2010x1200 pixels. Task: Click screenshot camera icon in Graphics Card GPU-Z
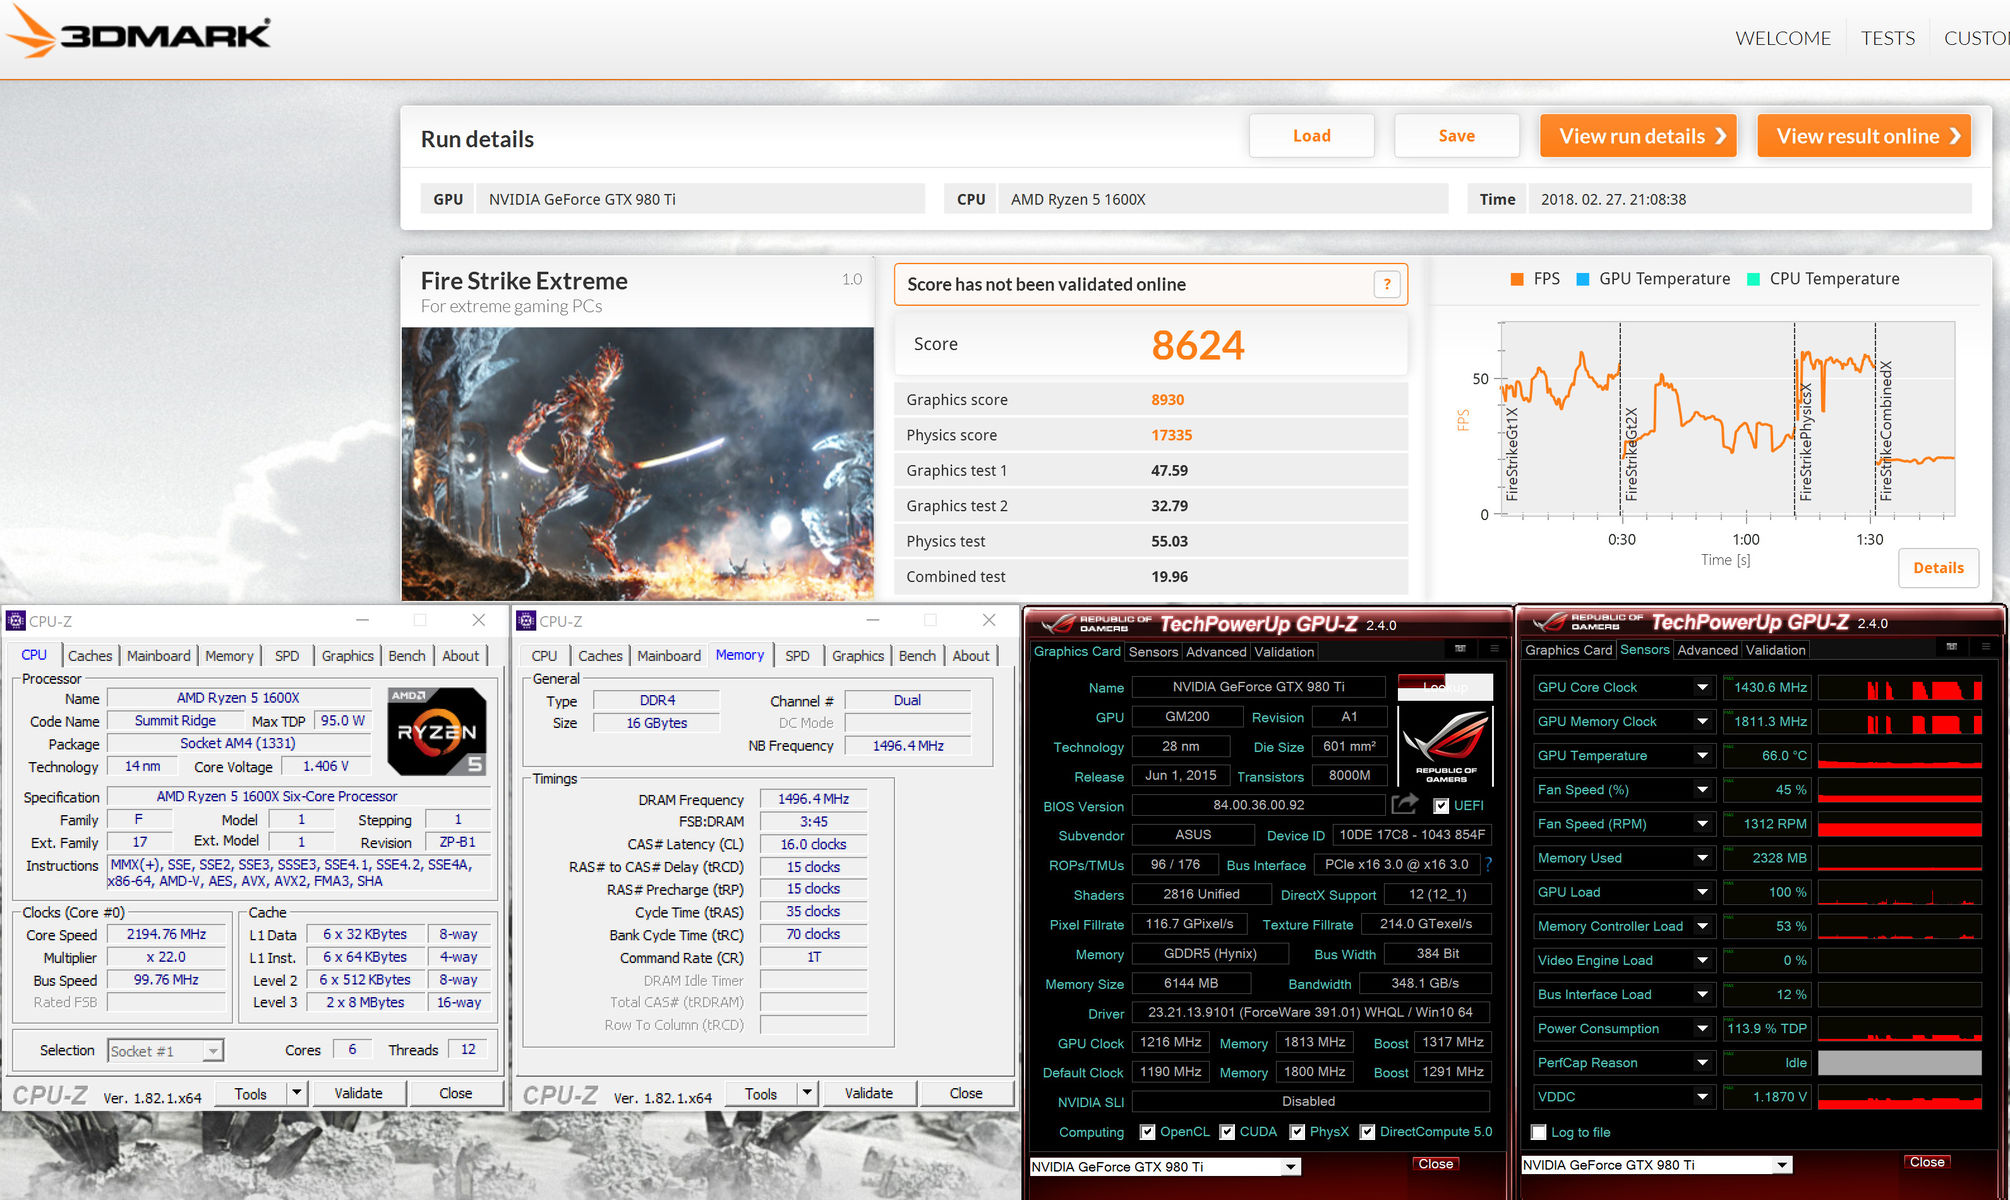pyautogui.click(x=1460, y=649)
